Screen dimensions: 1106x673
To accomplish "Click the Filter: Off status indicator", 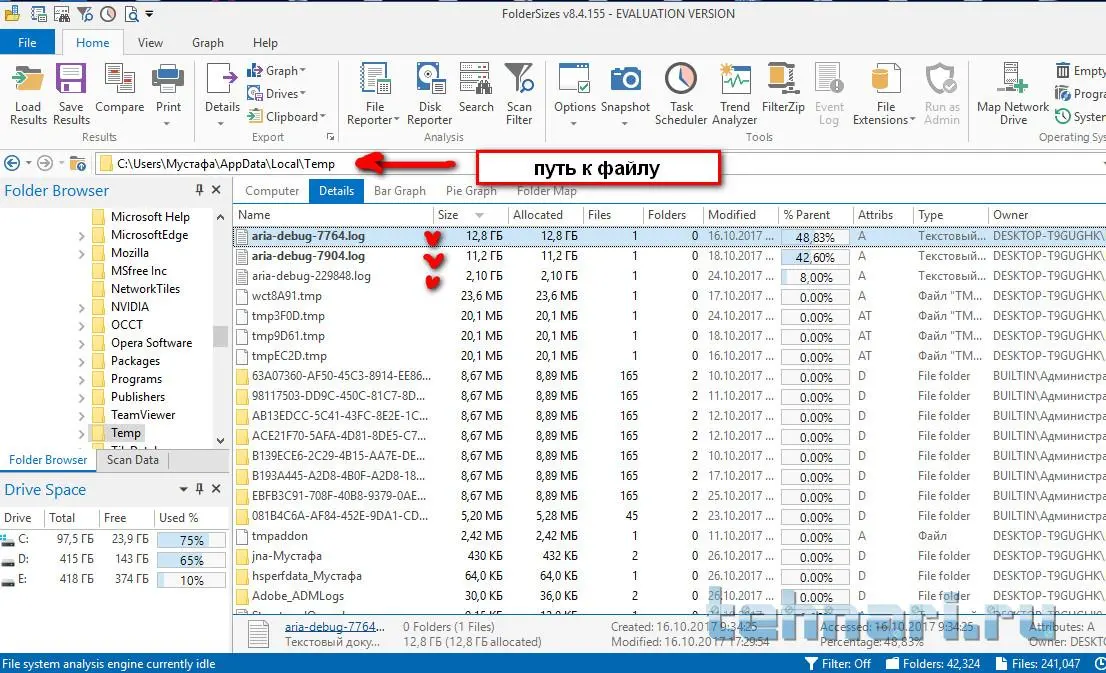I will click(838, 663).
